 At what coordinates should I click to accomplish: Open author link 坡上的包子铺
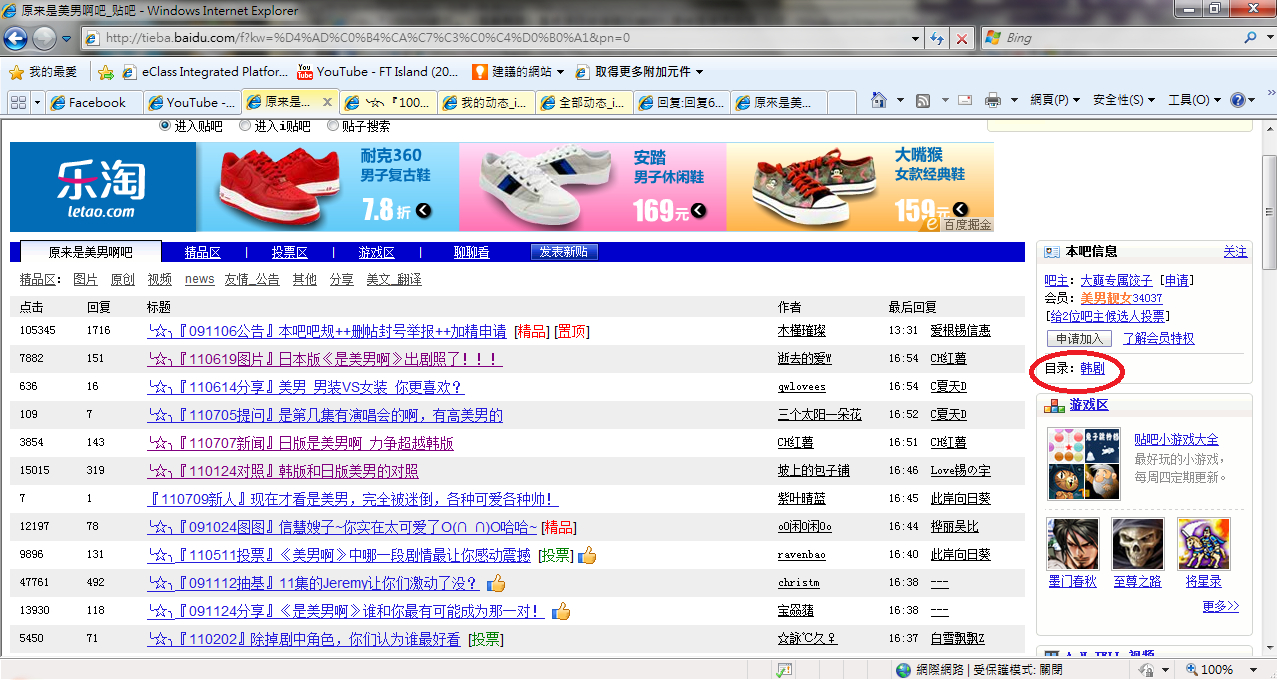[814, 471]
